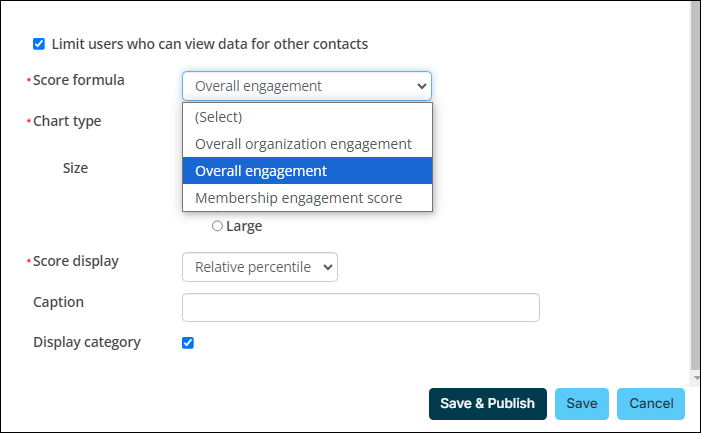Click the Cancel button
701x433 pixels.
point(651,404)
